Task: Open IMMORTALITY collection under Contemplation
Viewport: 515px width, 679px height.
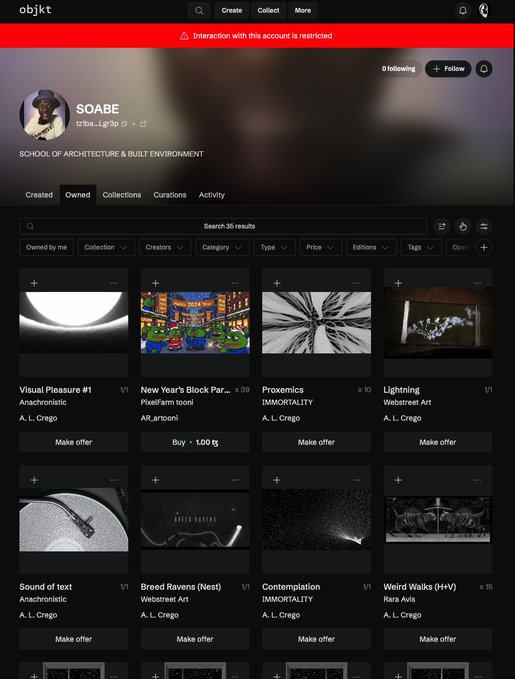Action: [287, 599]
